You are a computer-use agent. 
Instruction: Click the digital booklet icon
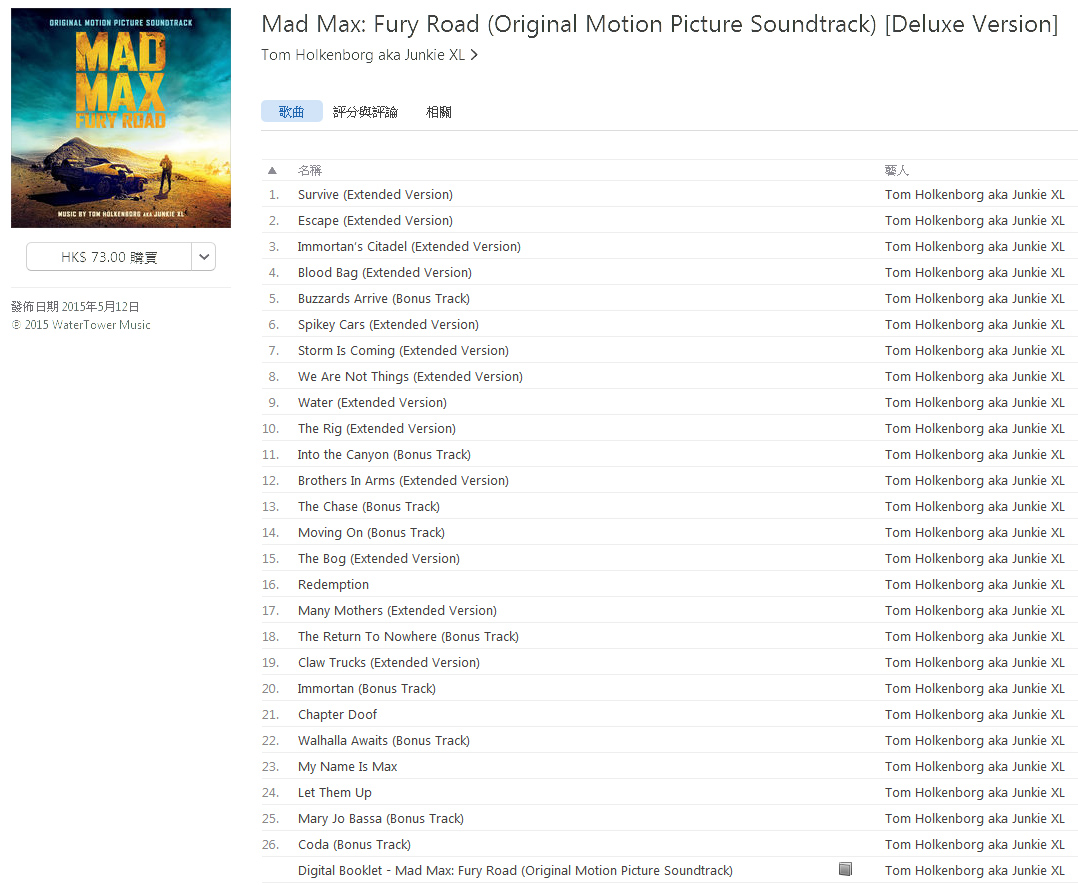845,869
